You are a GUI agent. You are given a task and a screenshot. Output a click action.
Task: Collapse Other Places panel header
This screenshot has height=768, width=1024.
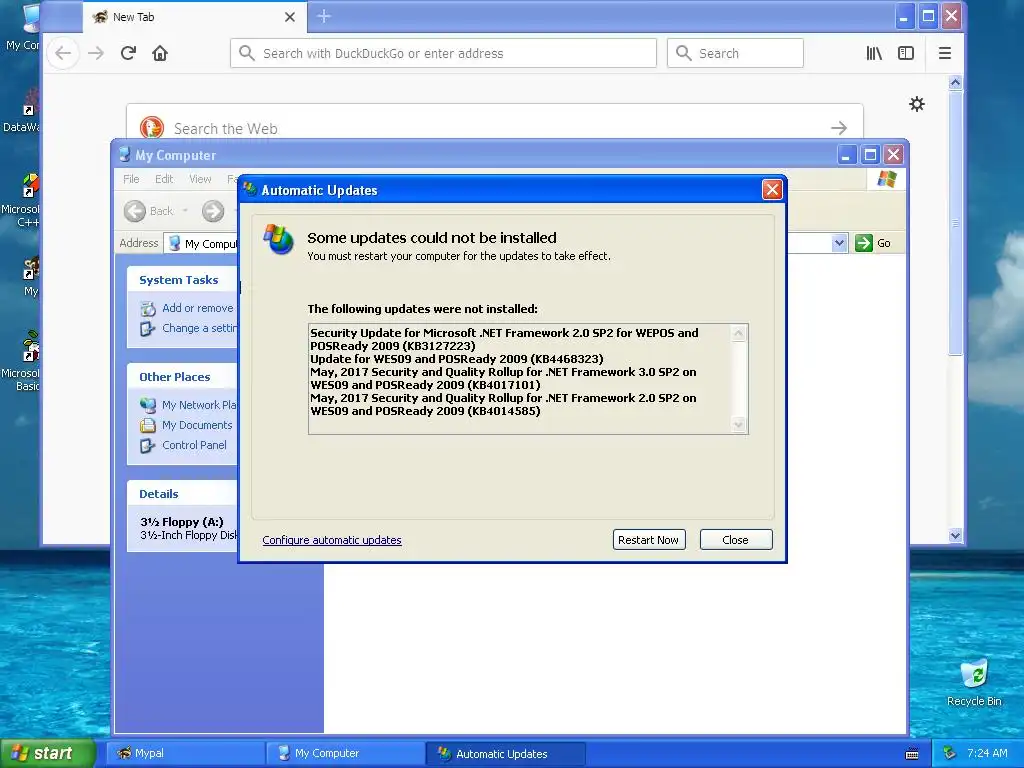(x=182, y=377)
